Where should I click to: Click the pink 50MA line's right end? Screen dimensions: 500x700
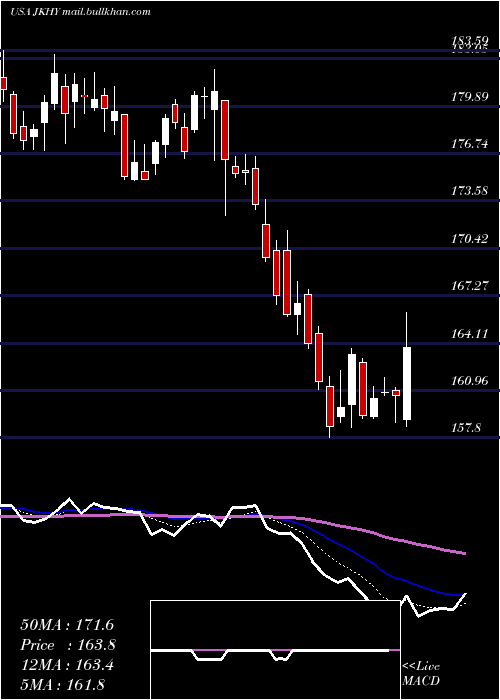pos(464,553)
